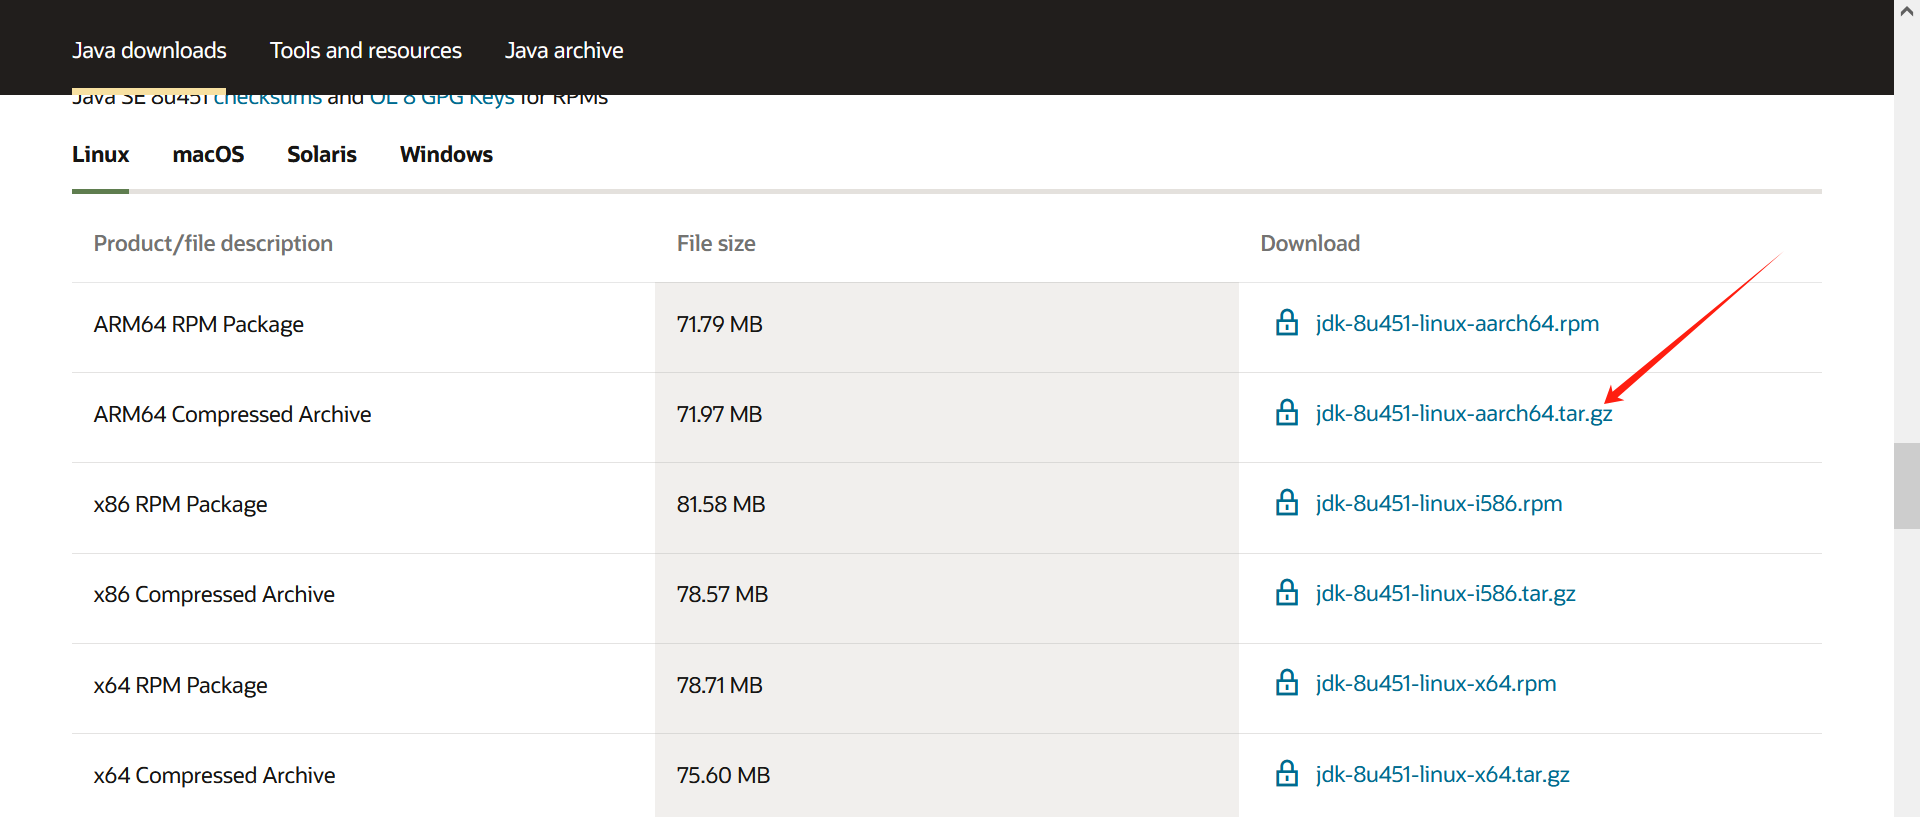Viewport: 1920px width, 817px height.
Task: Download jdk-8u451-linux-aarch64.rpm
Action: click(1457, 323)
